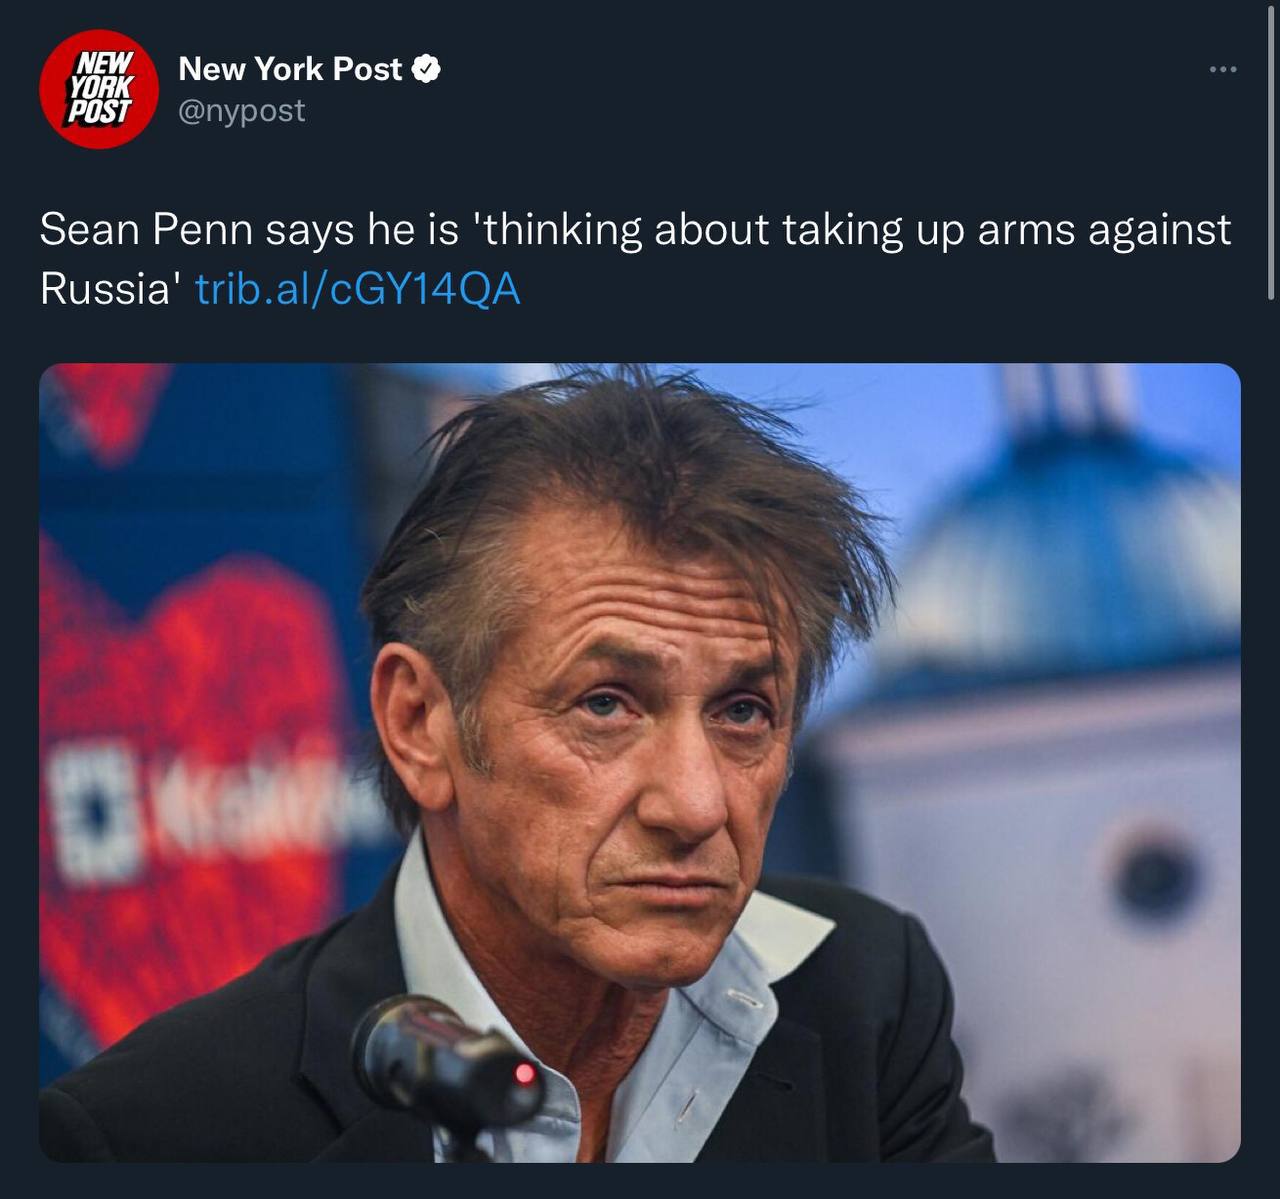
Task: Open the tweet's three-dot more options menu
Action: pos(1222,70)
